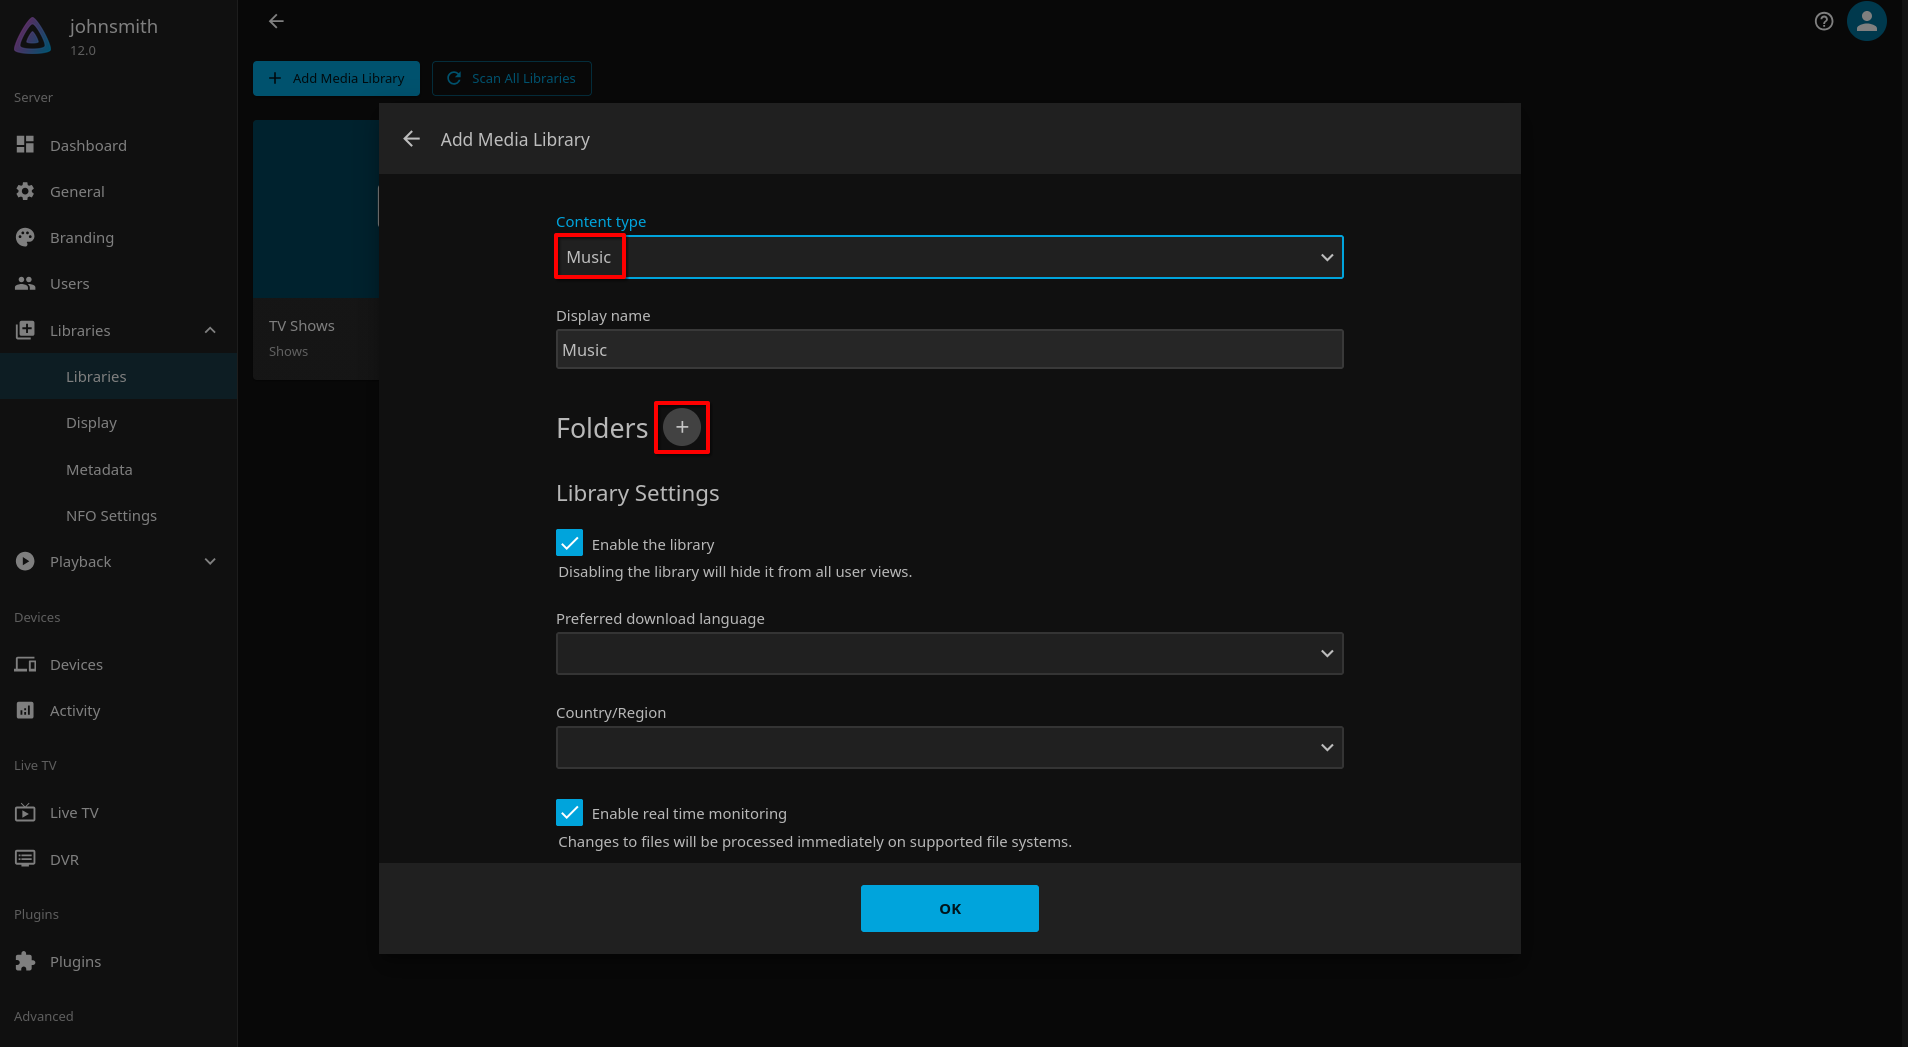Expand the Playback sidebar section chevron
This screenshot has height=1047, width=1908.
coord(210,561)
